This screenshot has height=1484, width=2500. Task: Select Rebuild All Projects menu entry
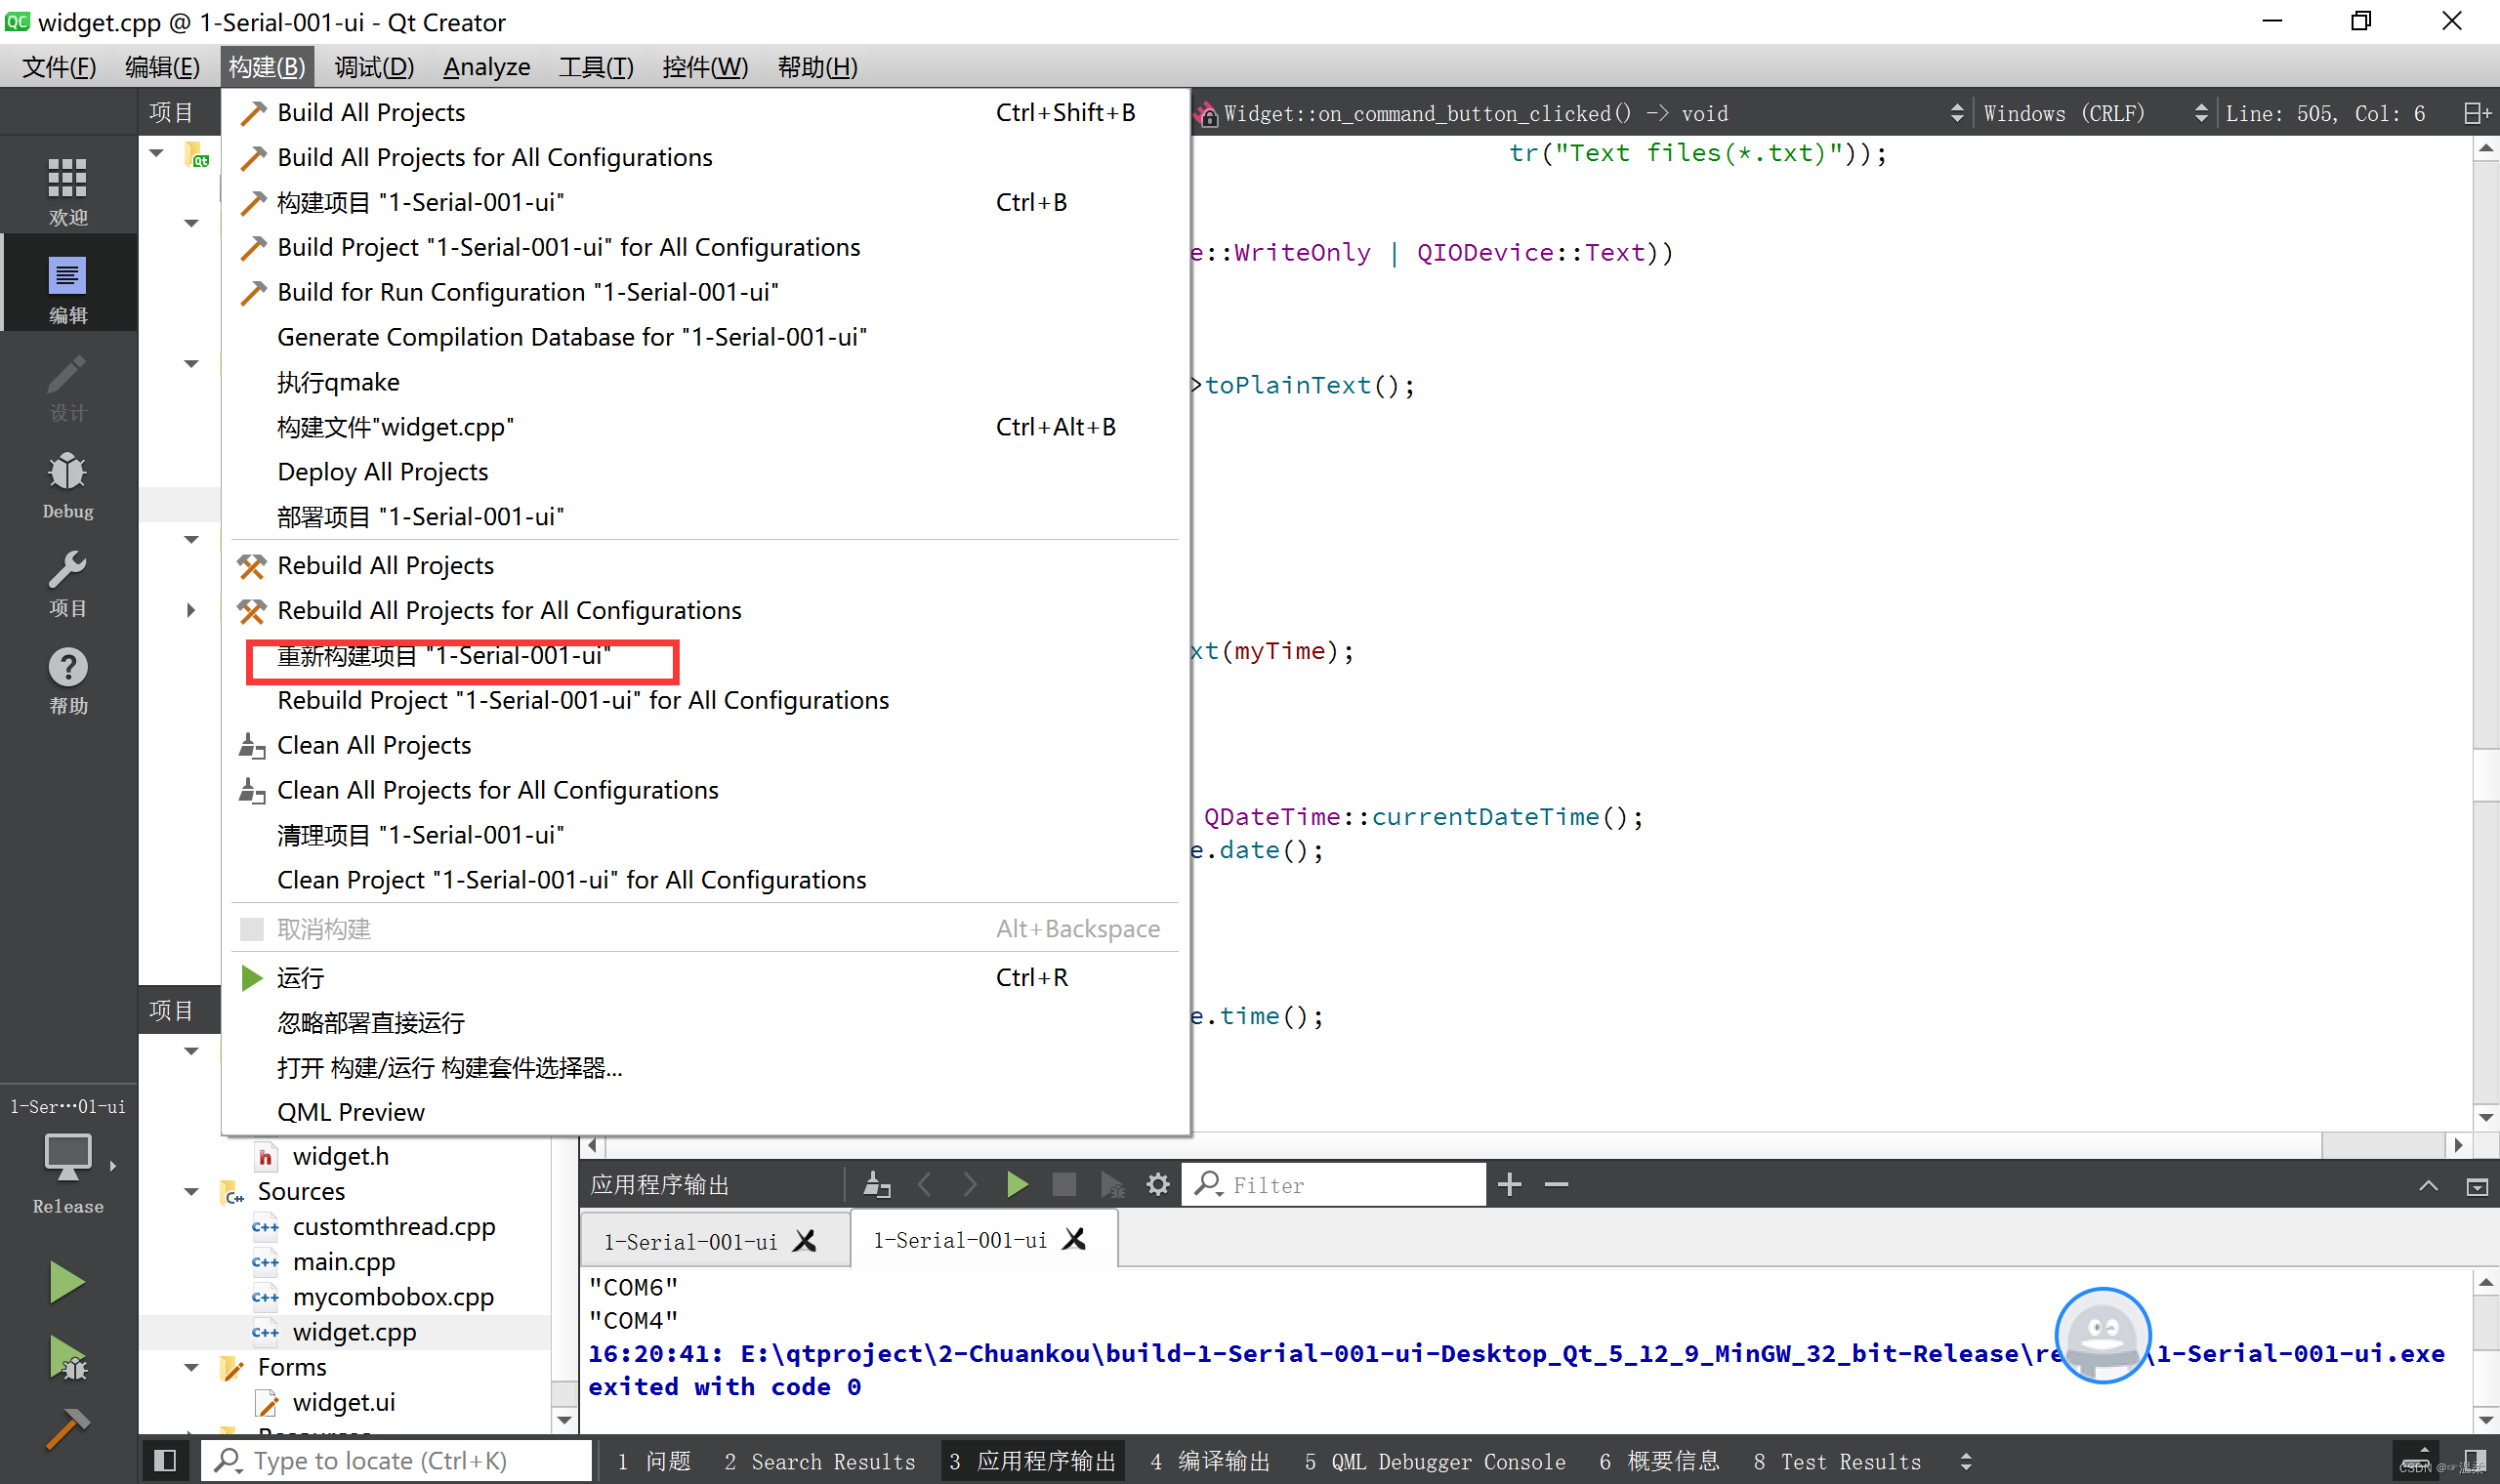385,565
